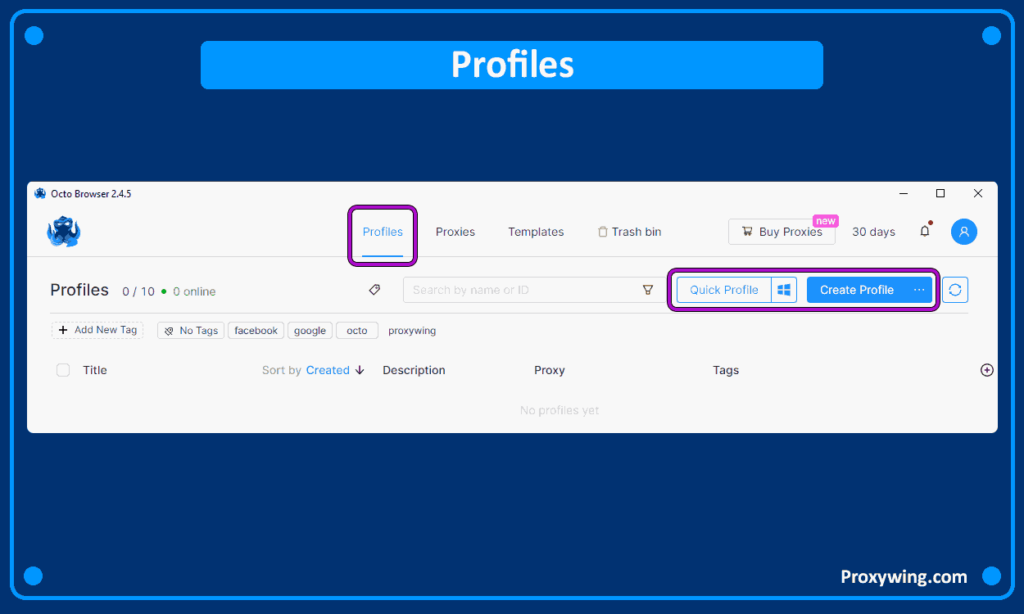Click the Buy Proxies button
The image size is (1024, 614).
click(781, 232)
